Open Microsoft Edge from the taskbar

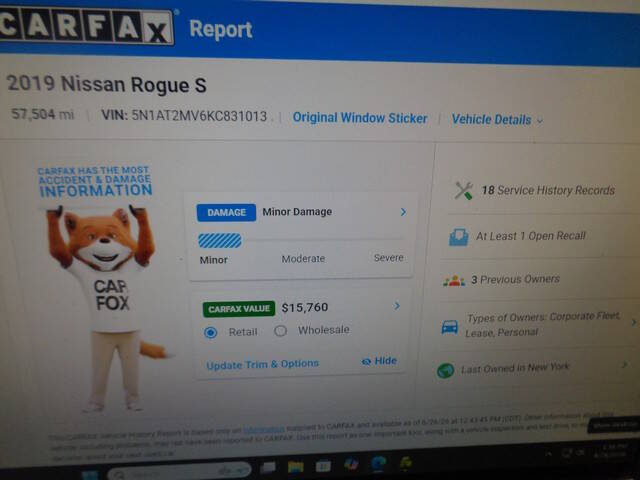379,463
